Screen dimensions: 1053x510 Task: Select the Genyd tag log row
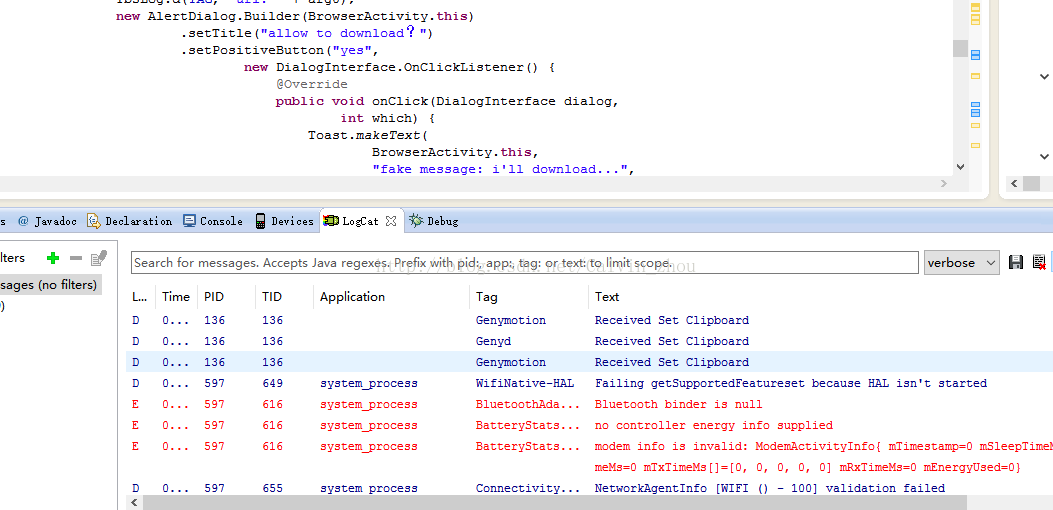coord(590,341)
